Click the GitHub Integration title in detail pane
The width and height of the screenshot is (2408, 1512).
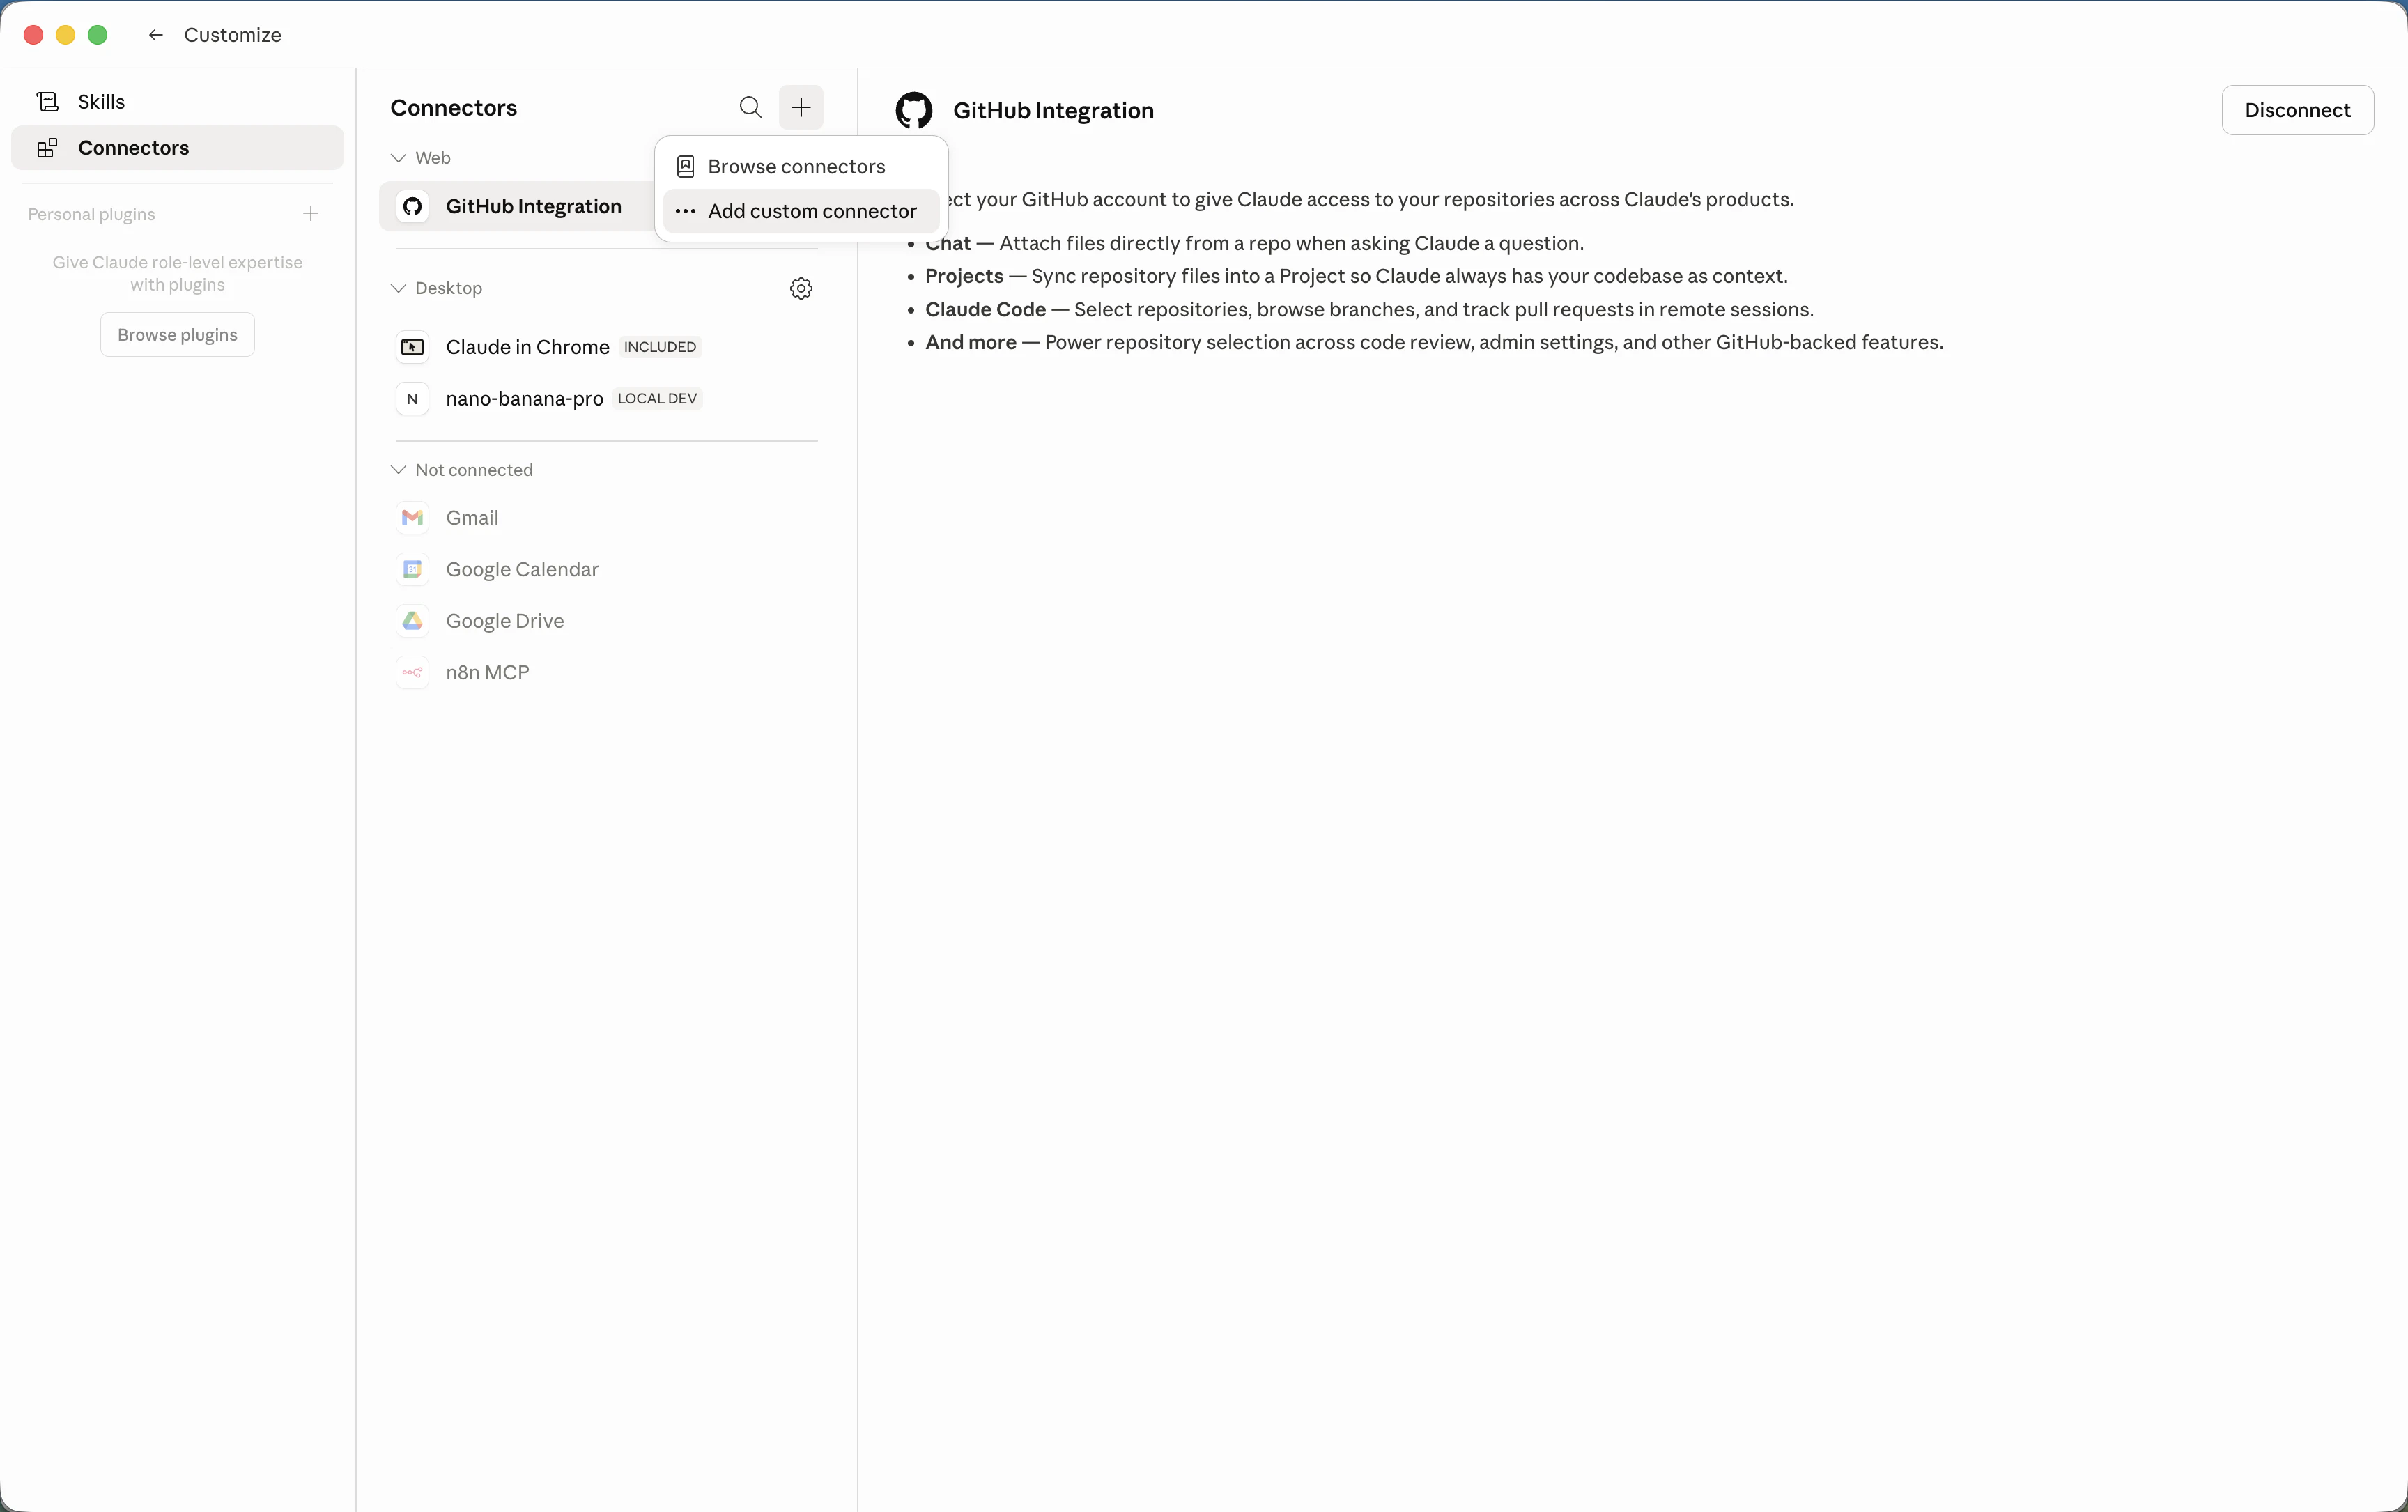[1053, 111]
